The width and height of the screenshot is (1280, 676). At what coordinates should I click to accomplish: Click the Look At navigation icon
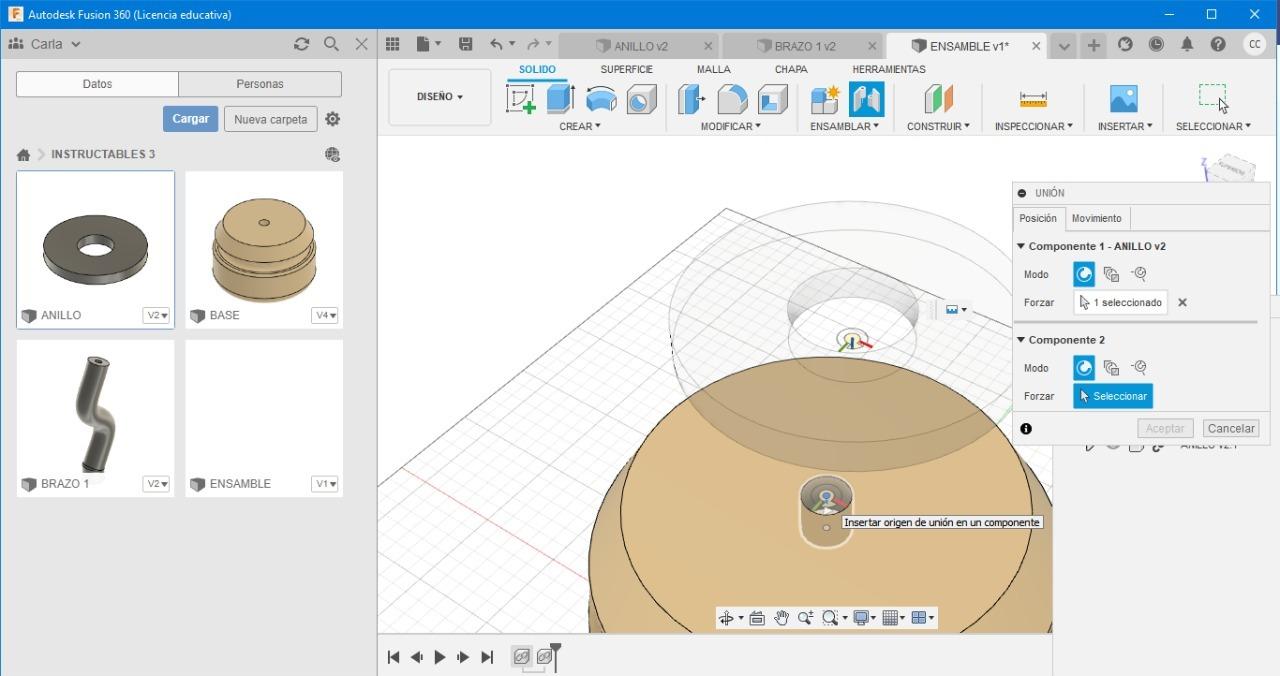[757, 618]
